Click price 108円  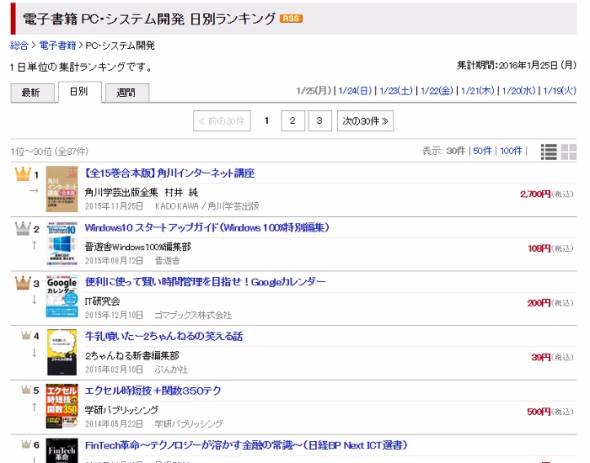coord(539,248)
